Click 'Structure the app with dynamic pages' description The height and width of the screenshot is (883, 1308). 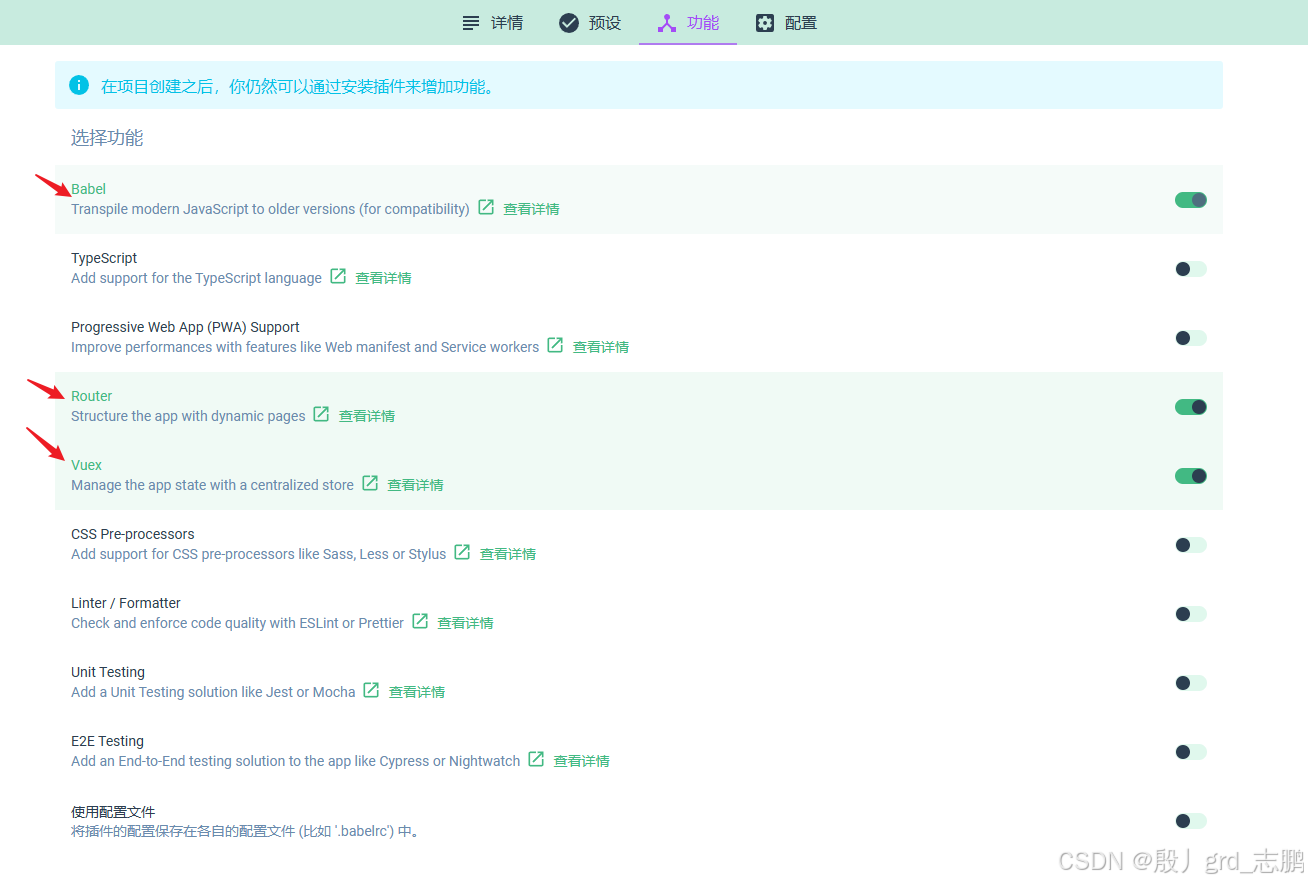point(188,416)
